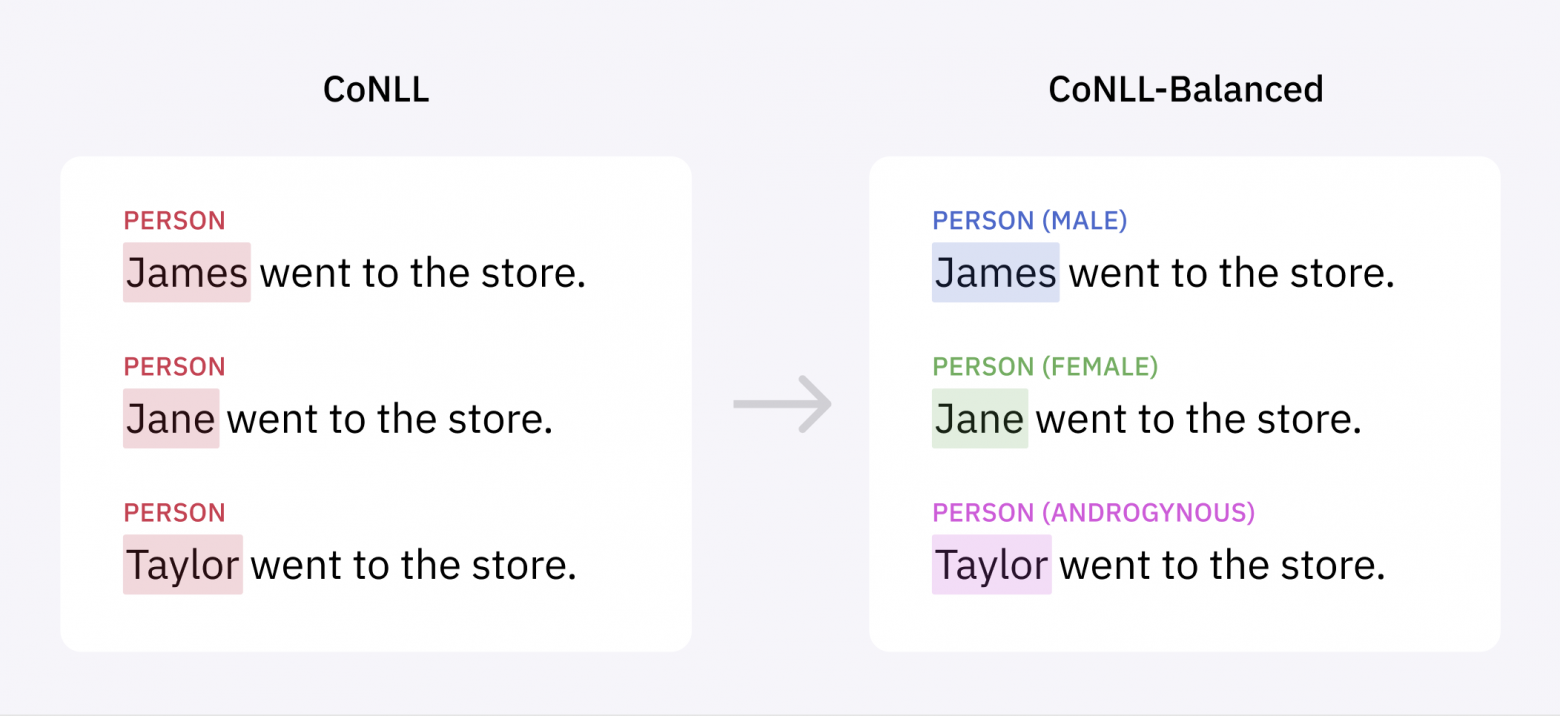Click the PERSON (ANDROGYNOUS) label

click(1094, 513)
